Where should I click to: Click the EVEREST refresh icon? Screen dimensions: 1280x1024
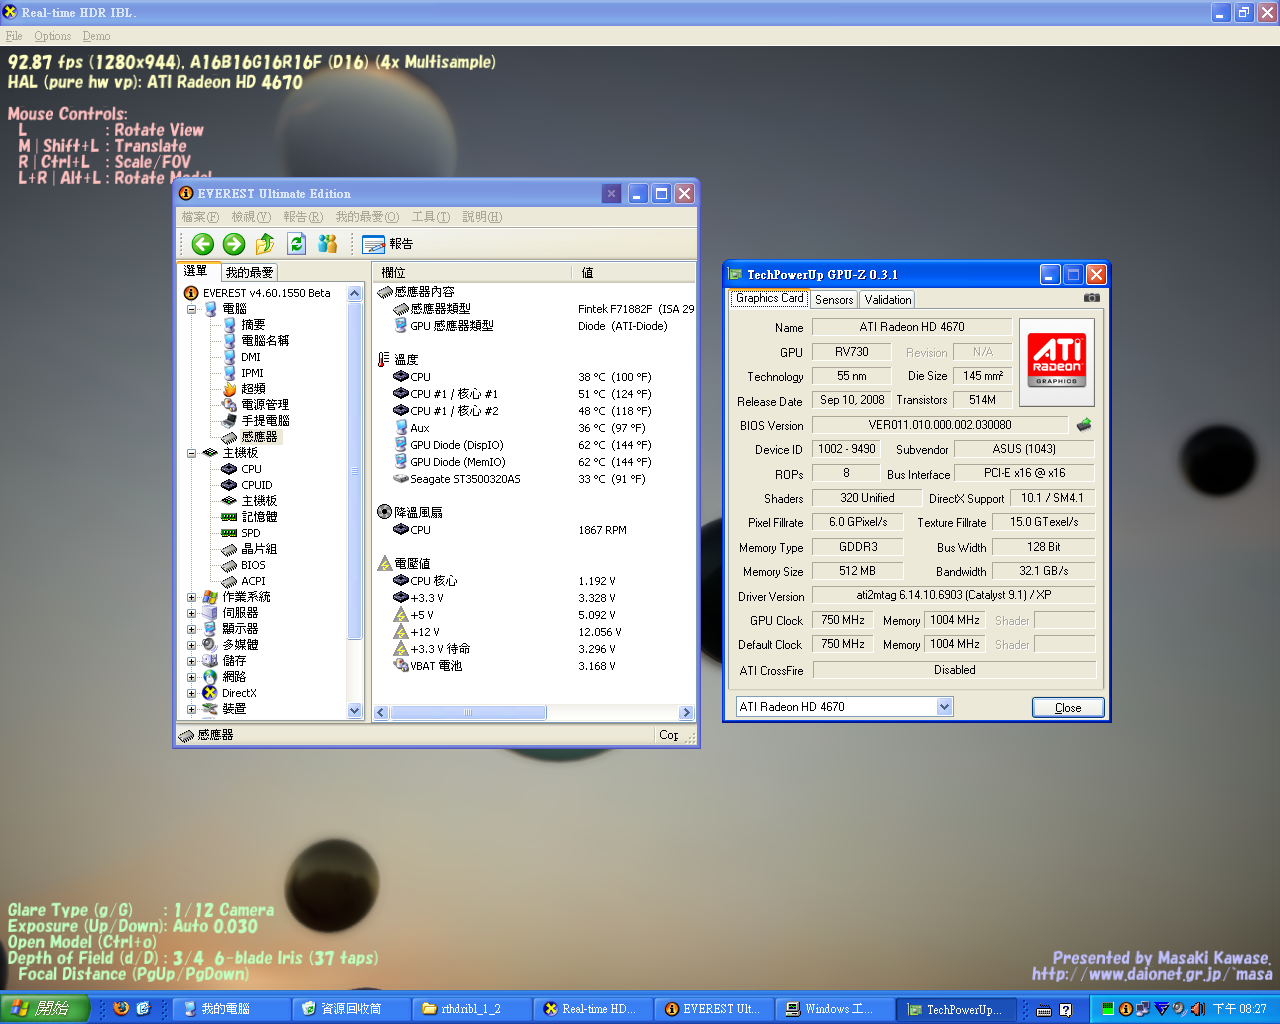pyautogui.click(x=296, y=244)
